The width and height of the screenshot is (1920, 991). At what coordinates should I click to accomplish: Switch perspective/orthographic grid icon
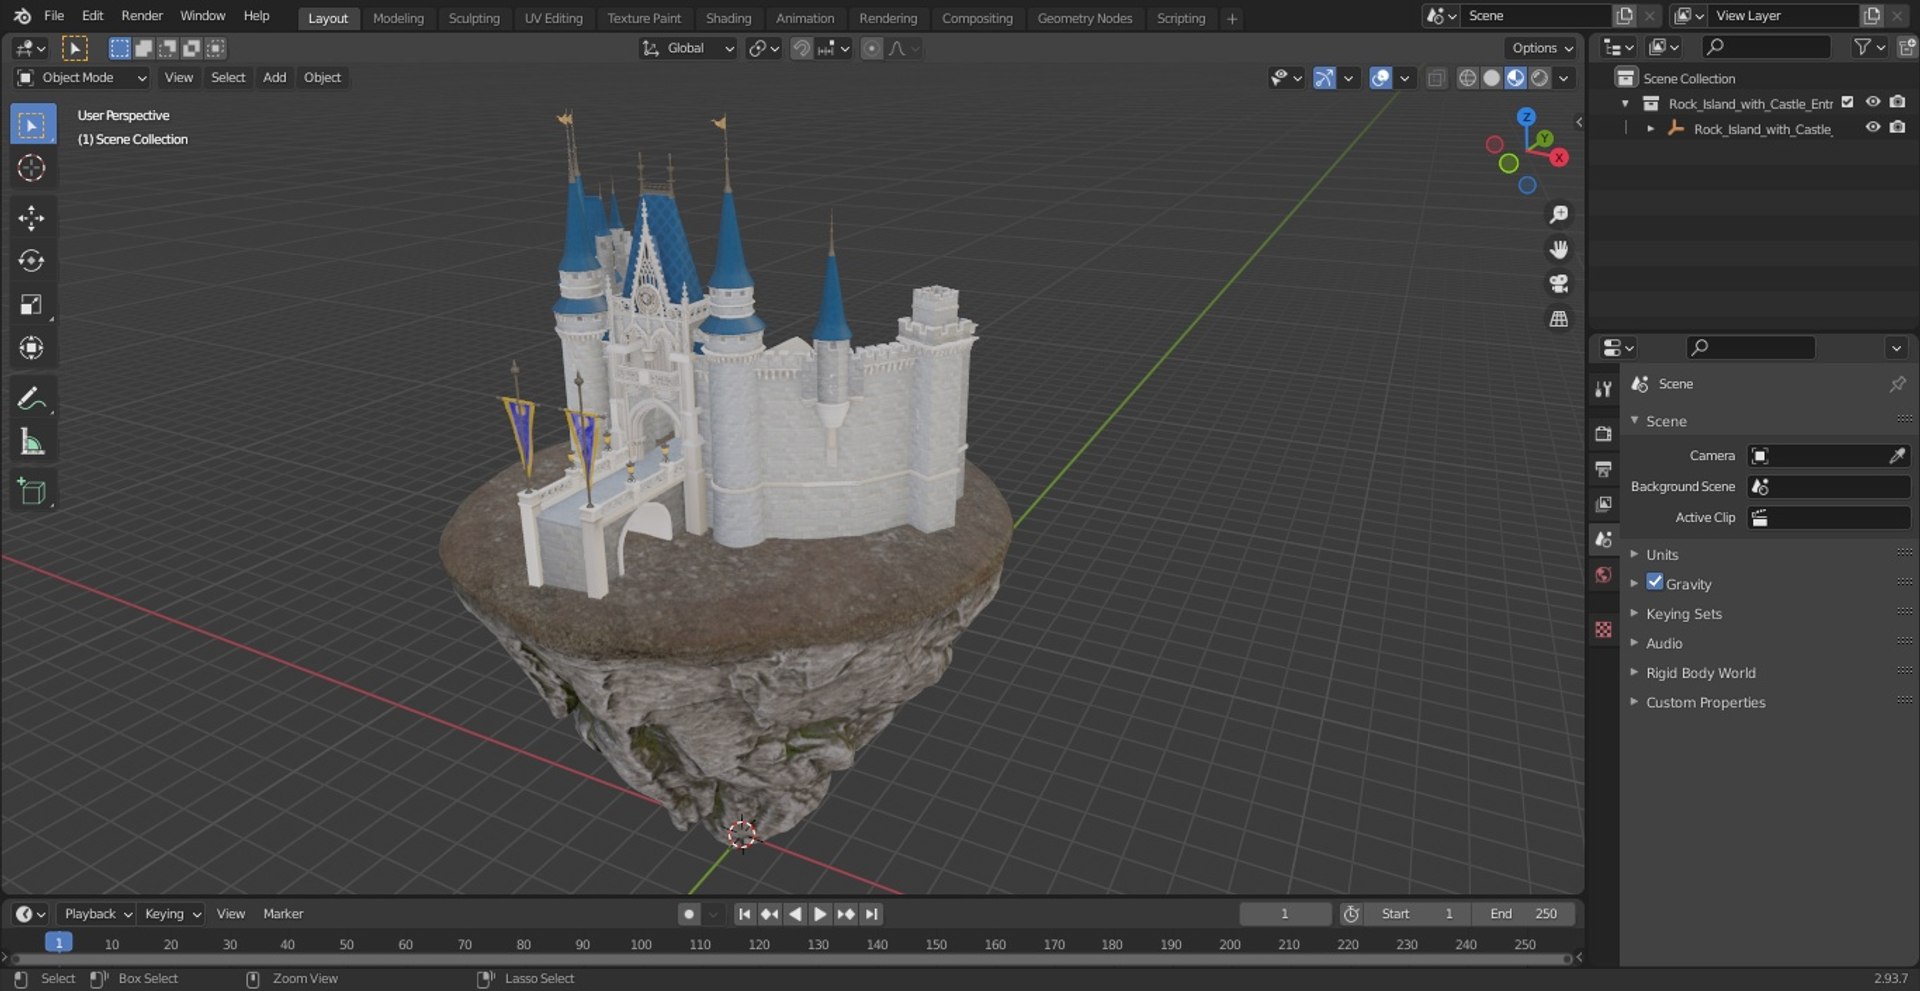(x=1558, y=319)
